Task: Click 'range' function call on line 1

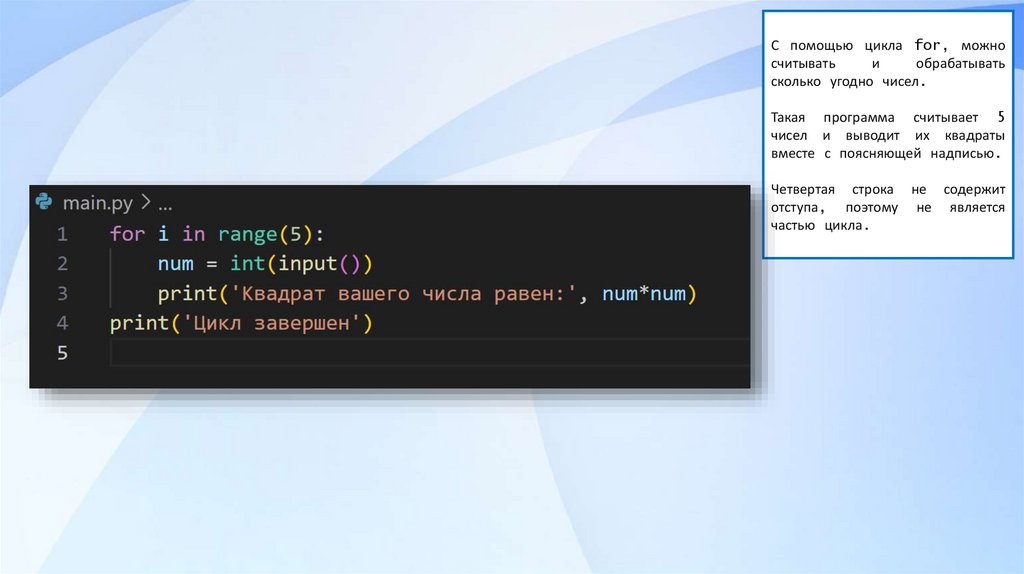Action: pyautogui.click(x=248, y=234)
